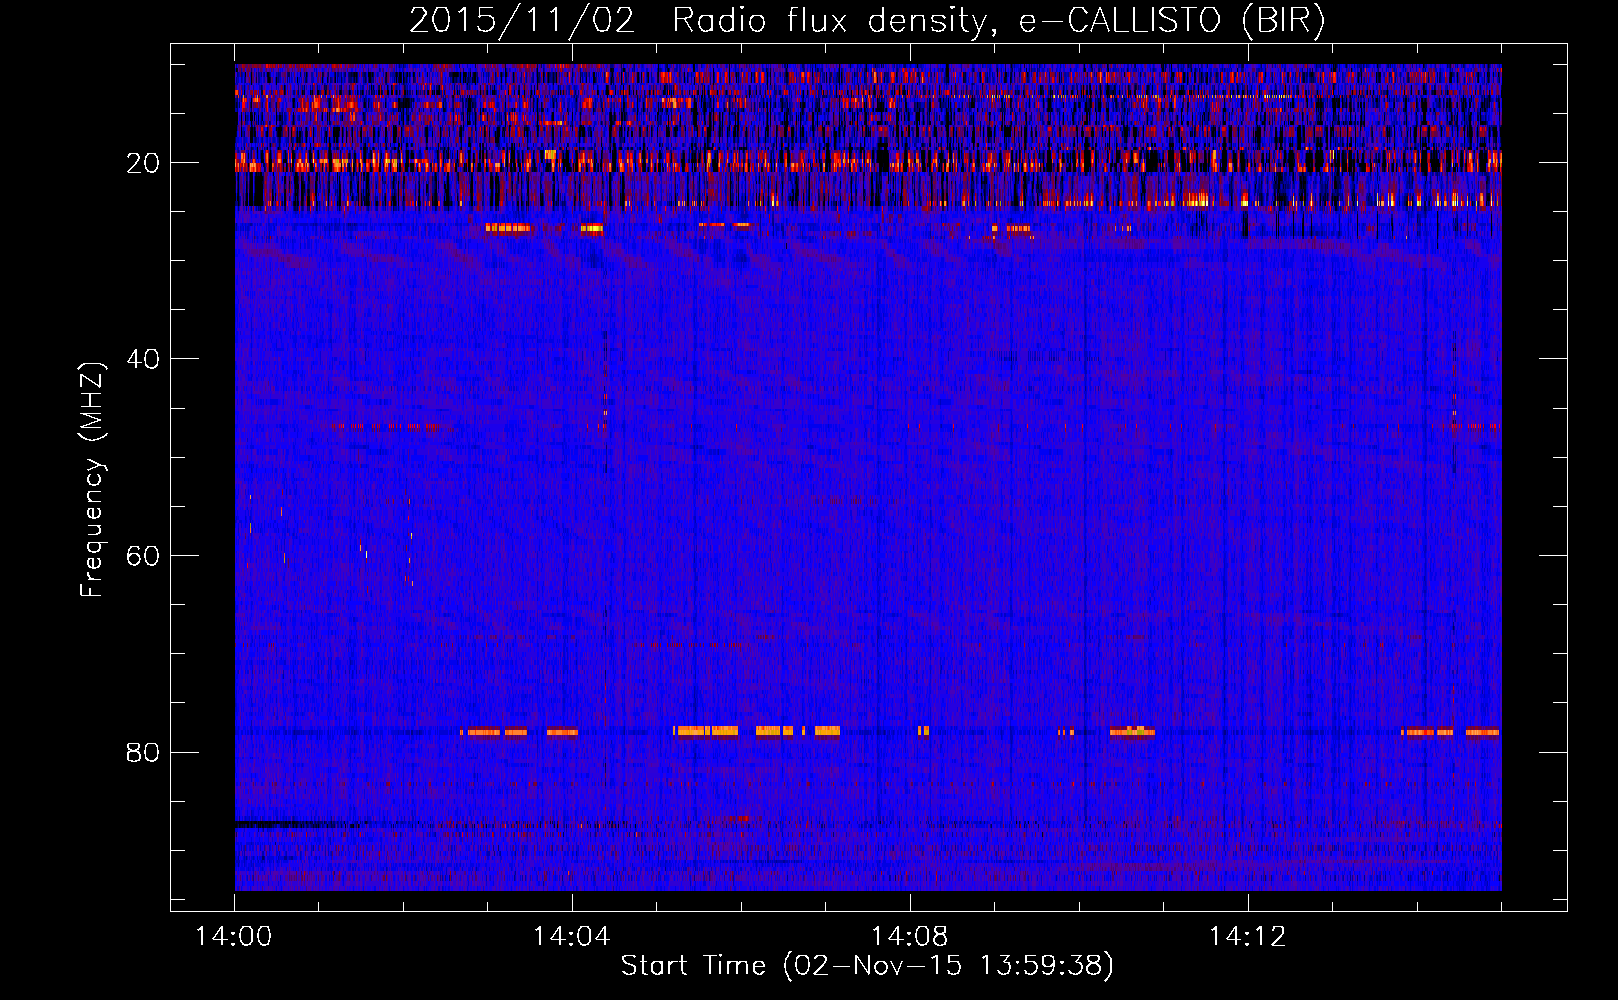The image size is (1618, 1000).
Task: Click the 80 frequency tick label
Action: pos(143,752)
